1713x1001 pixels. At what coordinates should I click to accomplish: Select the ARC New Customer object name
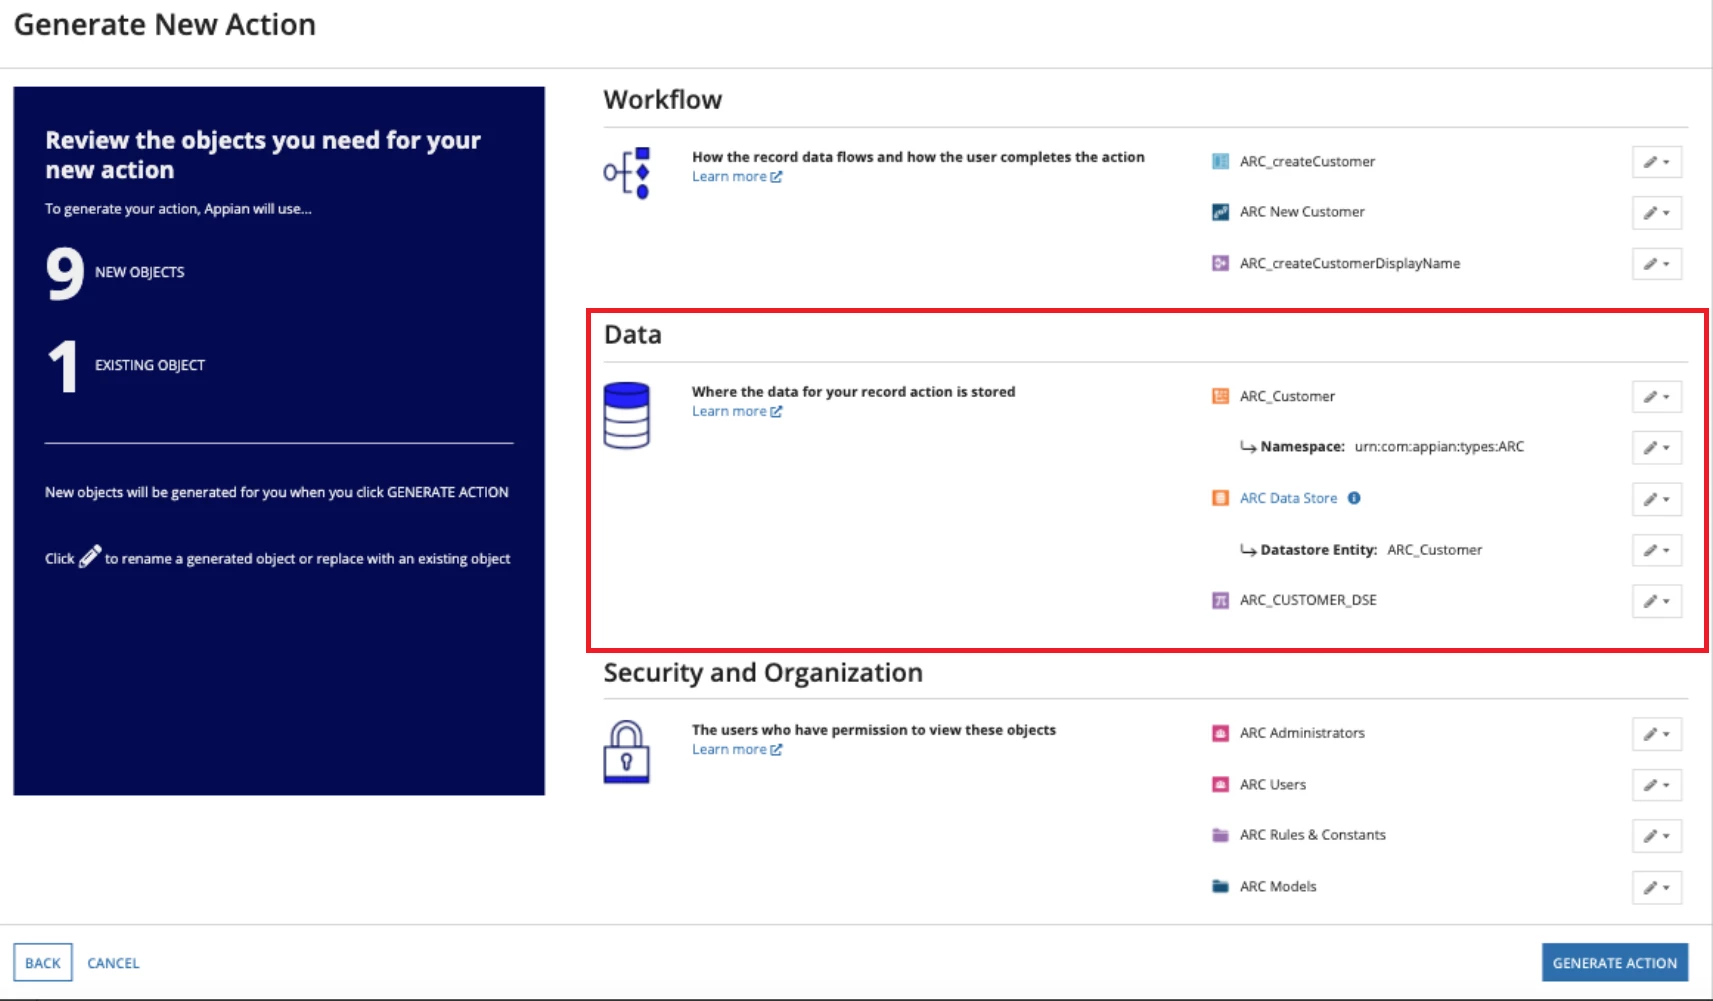pyautogui.click(x=1302, y=212)
